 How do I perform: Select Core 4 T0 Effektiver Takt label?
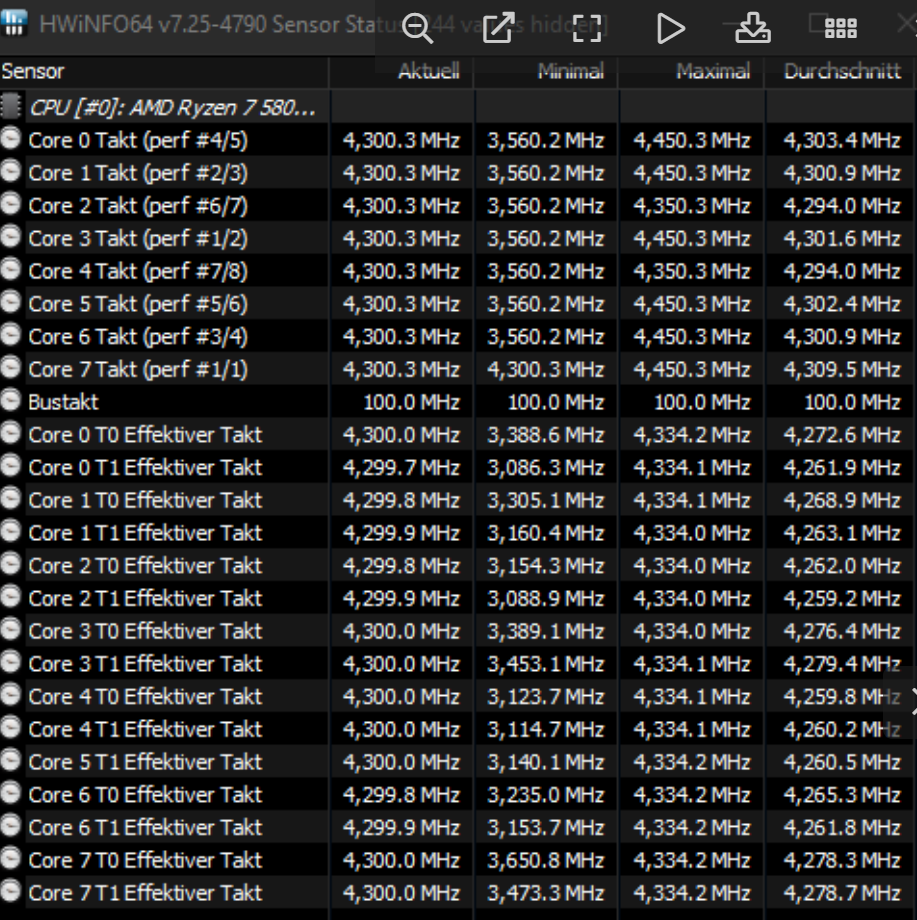tap(145, 697)
